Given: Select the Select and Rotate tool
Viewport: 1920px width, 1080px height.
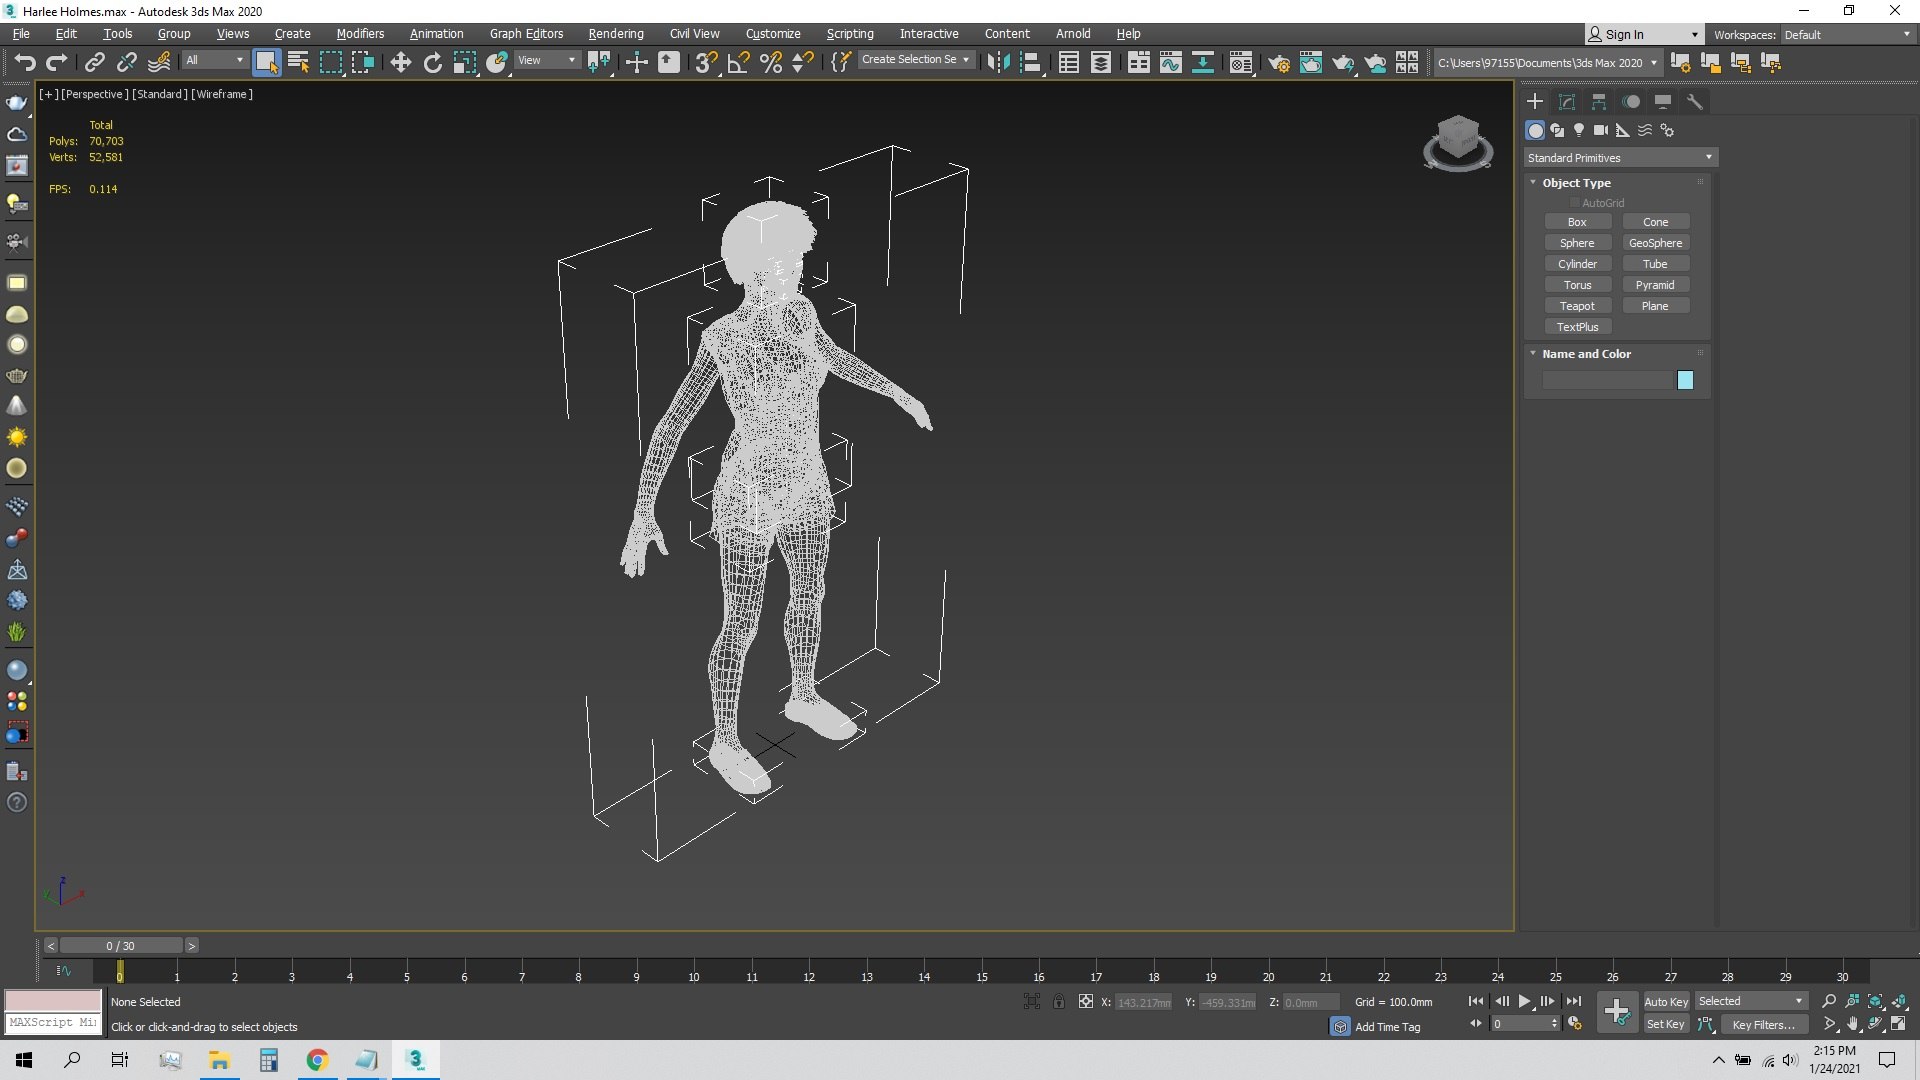Looking at the screenshot, I should tap(432, 62).
